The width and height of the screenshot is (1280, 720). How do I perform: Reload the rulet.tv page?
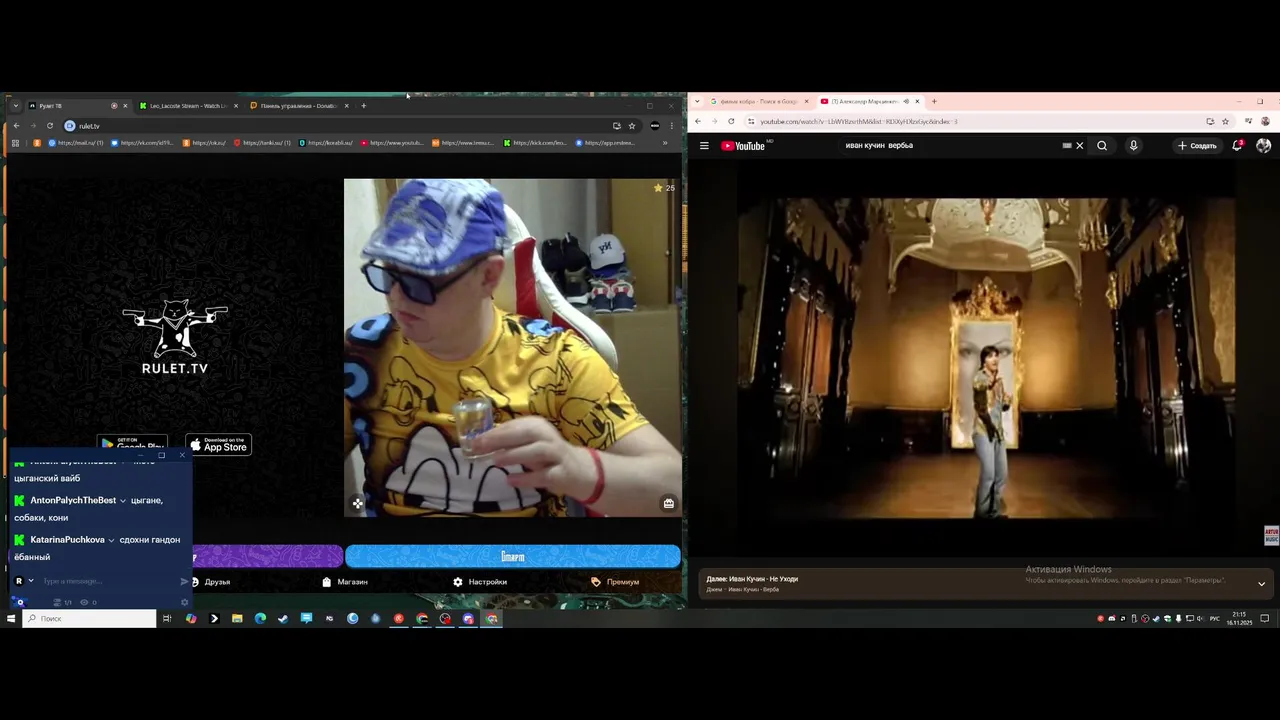coord(49,126)
